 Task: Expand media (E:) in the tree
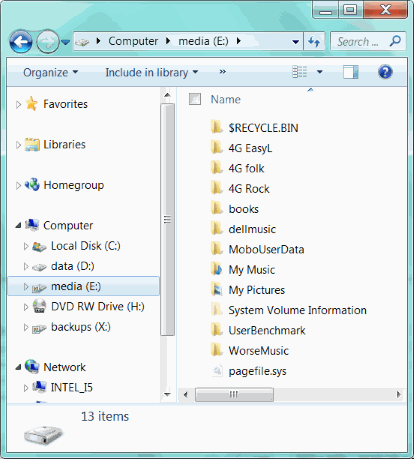point(26,287)
